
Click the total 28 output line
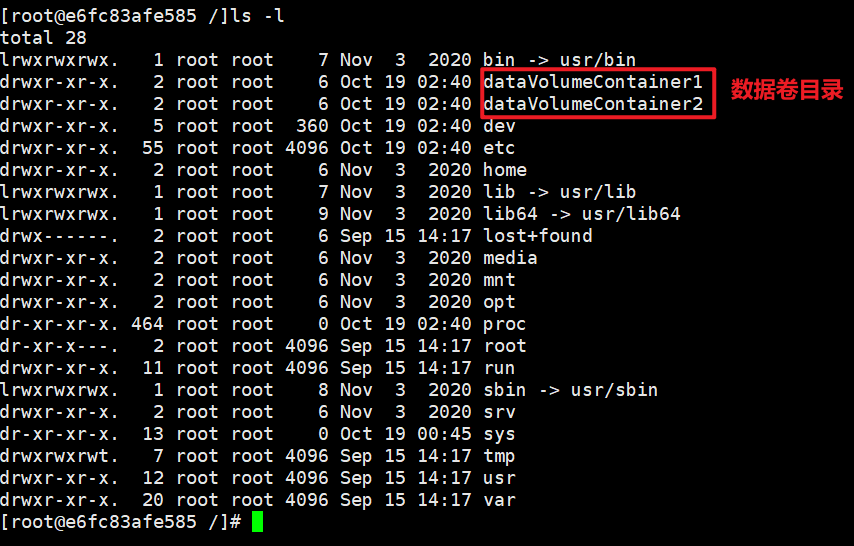click(x=43, y=38)
